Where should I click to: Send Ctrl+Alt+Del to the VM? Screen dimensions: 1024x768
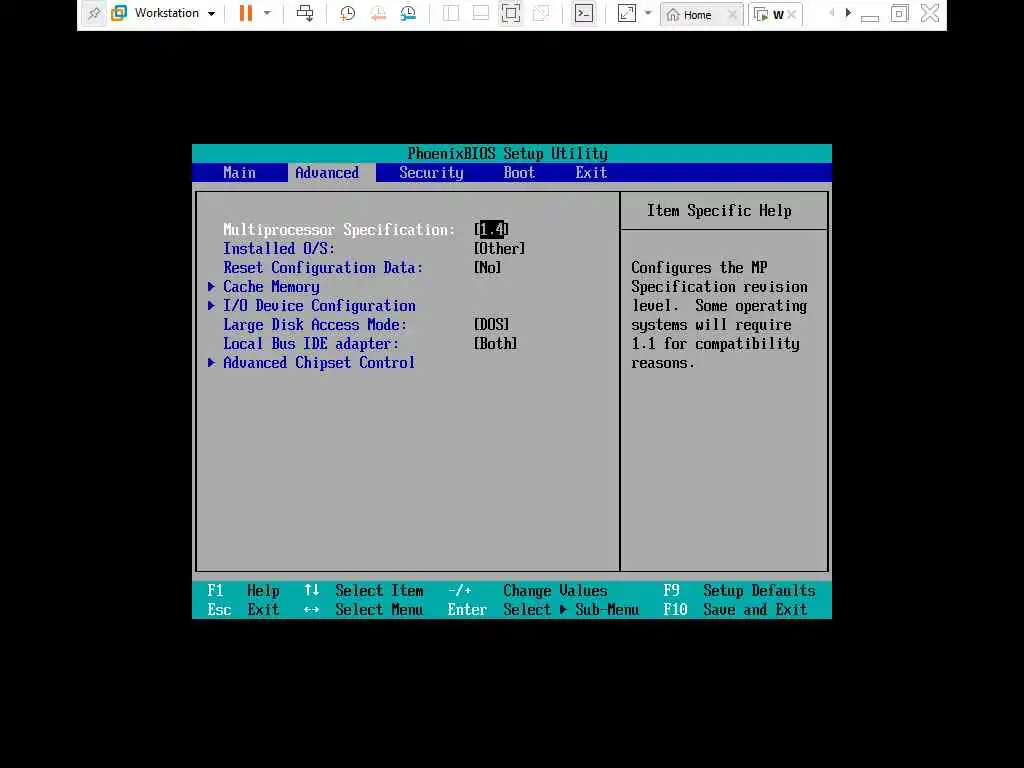305,13
